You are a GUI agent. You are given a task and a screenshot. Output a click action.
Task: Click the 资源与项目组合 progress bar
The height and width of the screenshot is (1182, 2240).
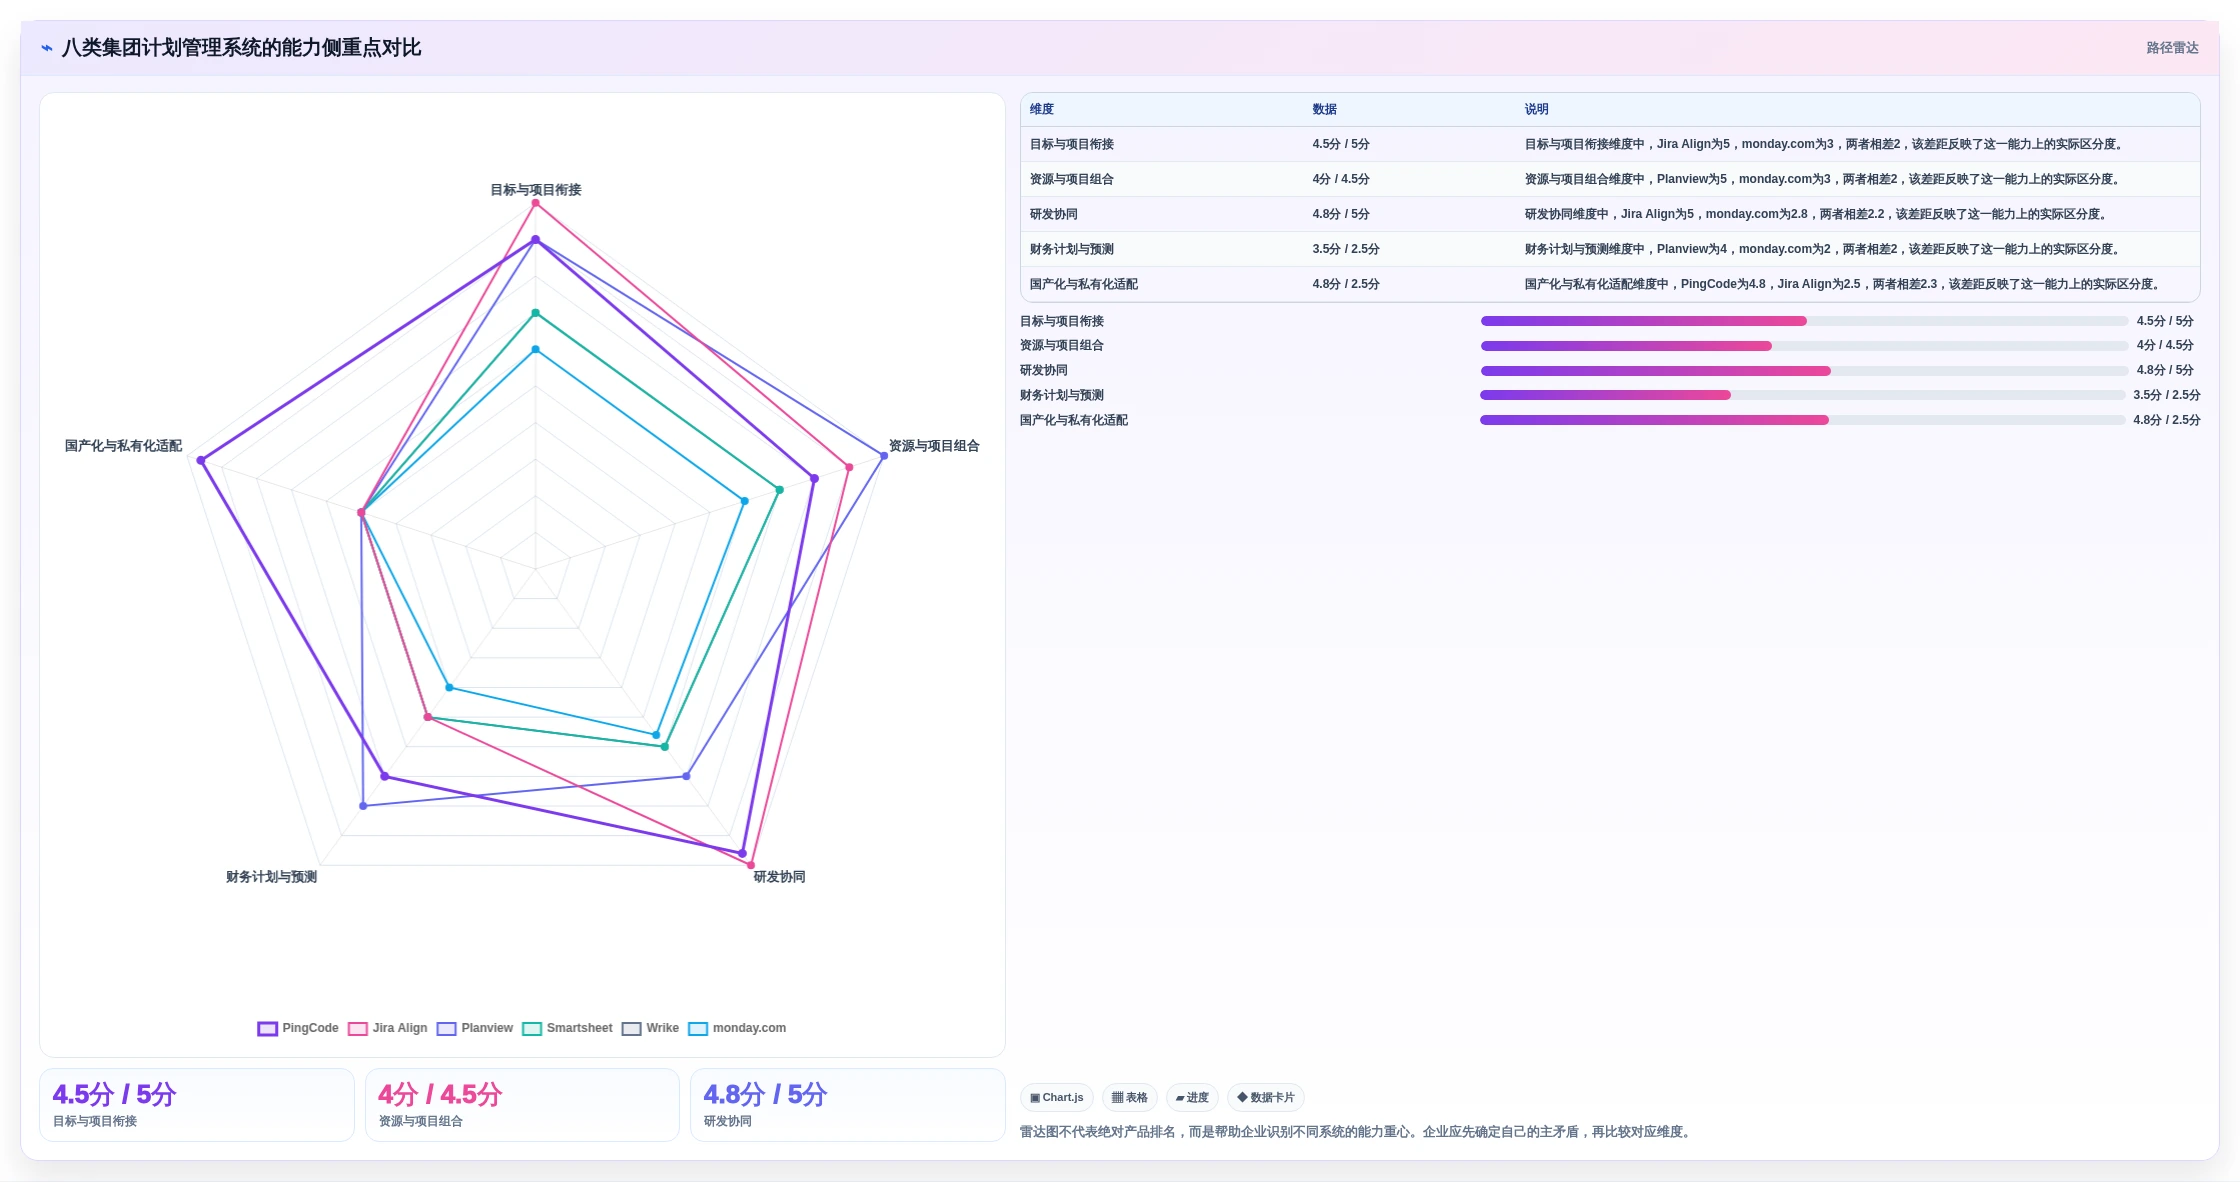1804,346
